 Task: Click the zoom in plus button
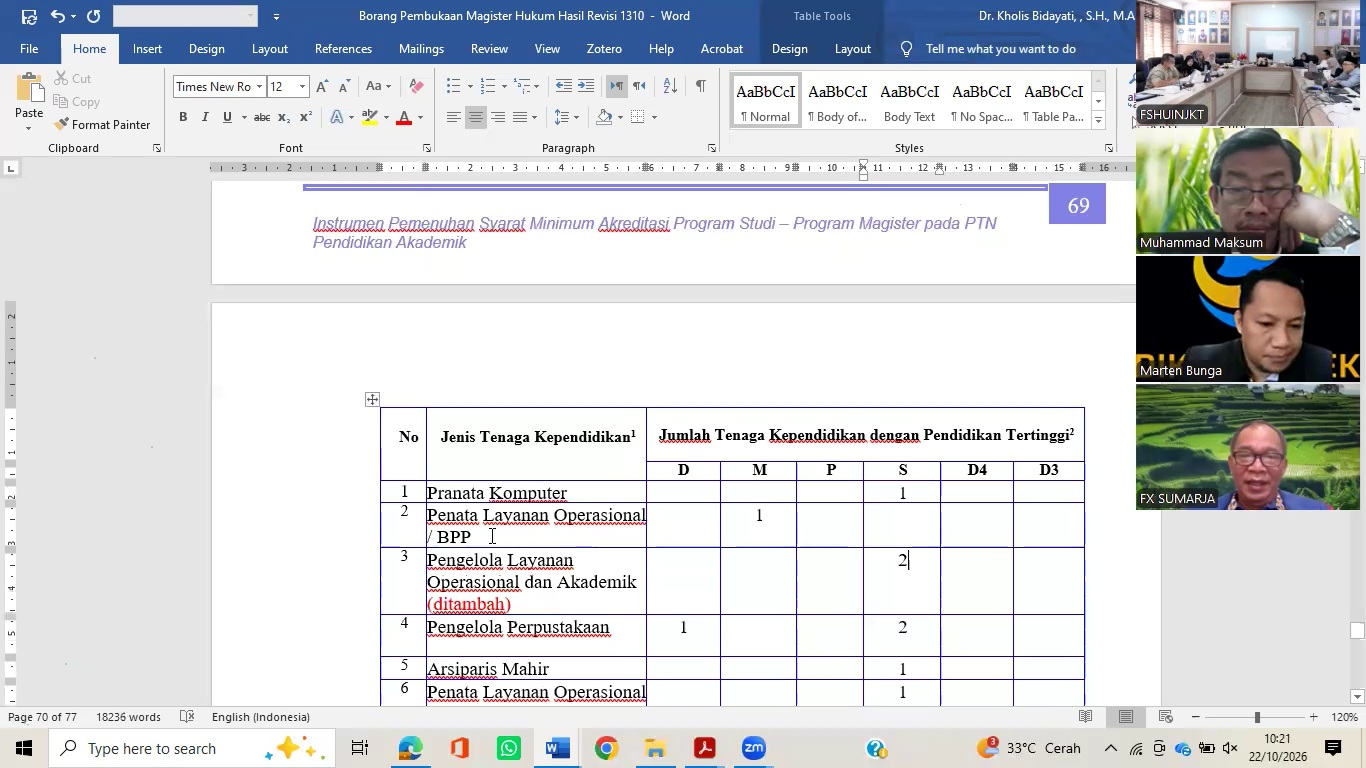point(1313,717)
